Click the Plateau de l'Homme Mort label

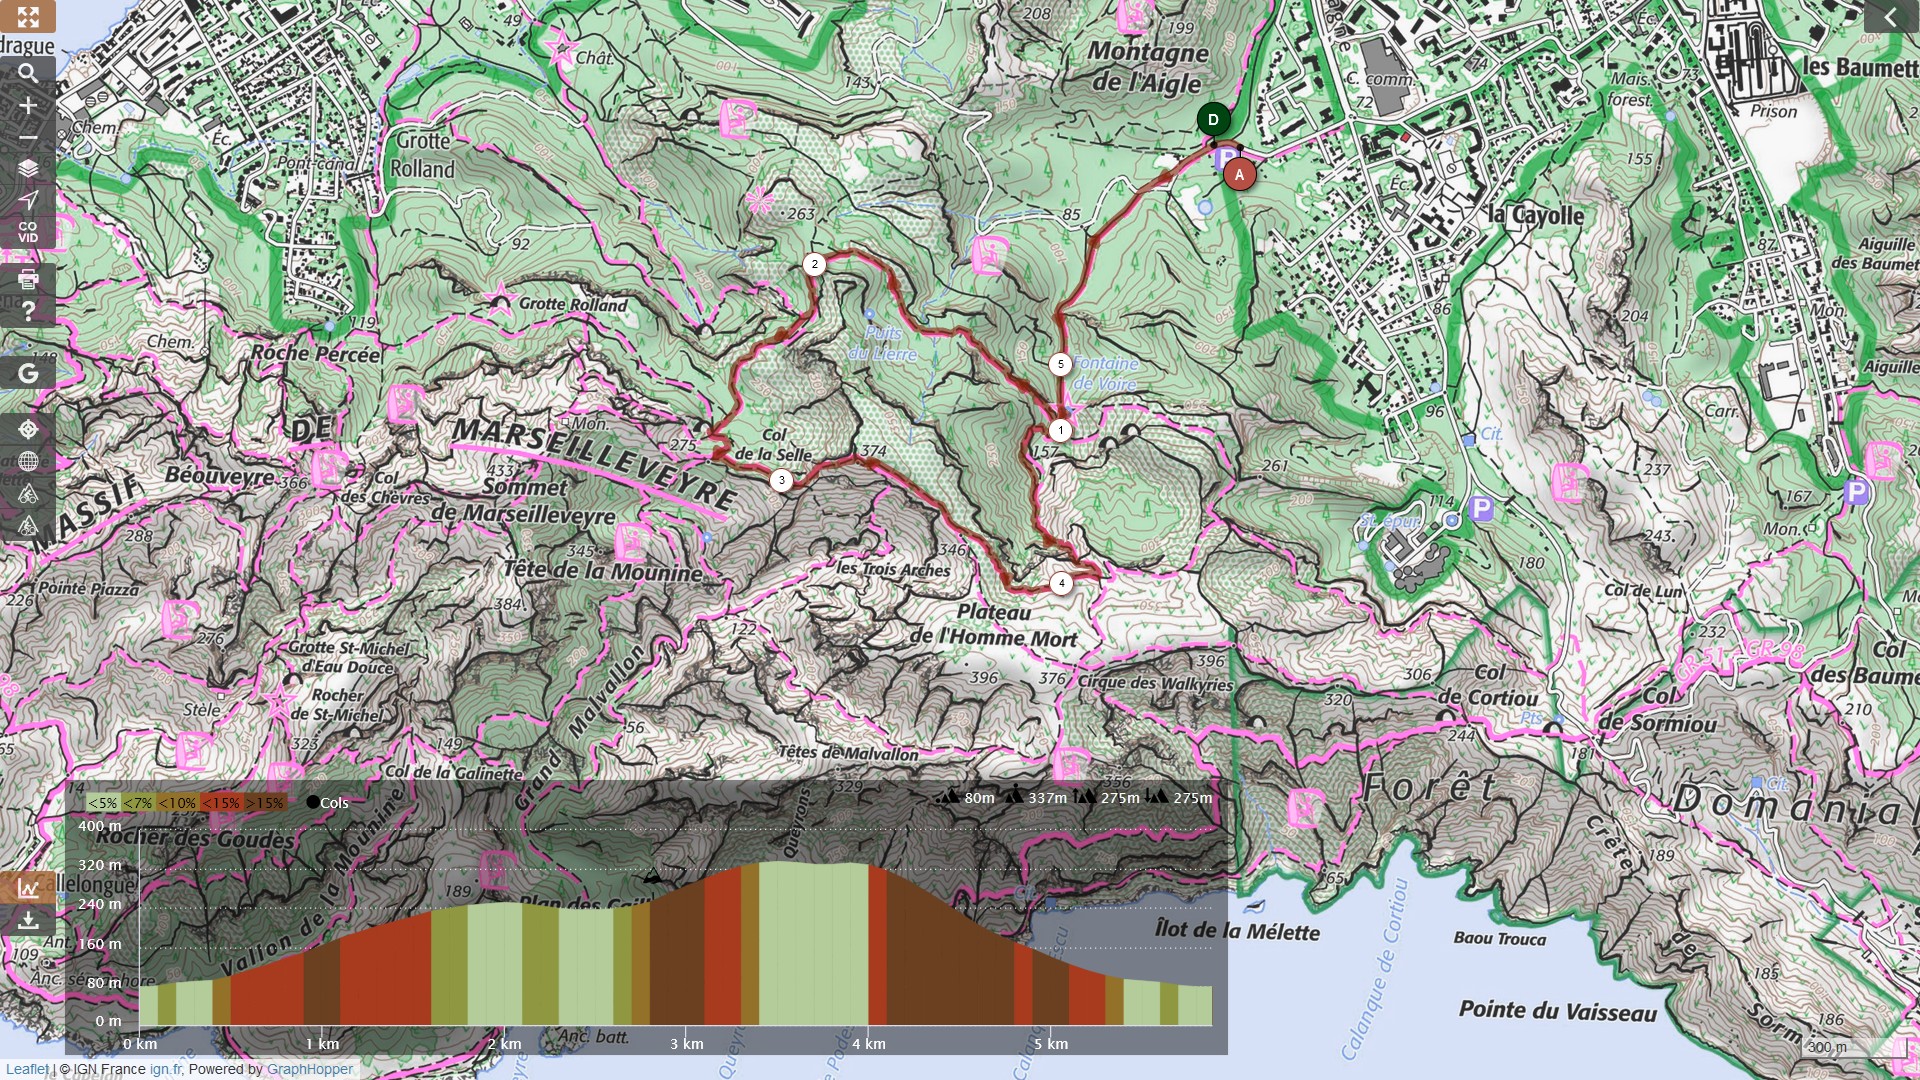point(993,626)
